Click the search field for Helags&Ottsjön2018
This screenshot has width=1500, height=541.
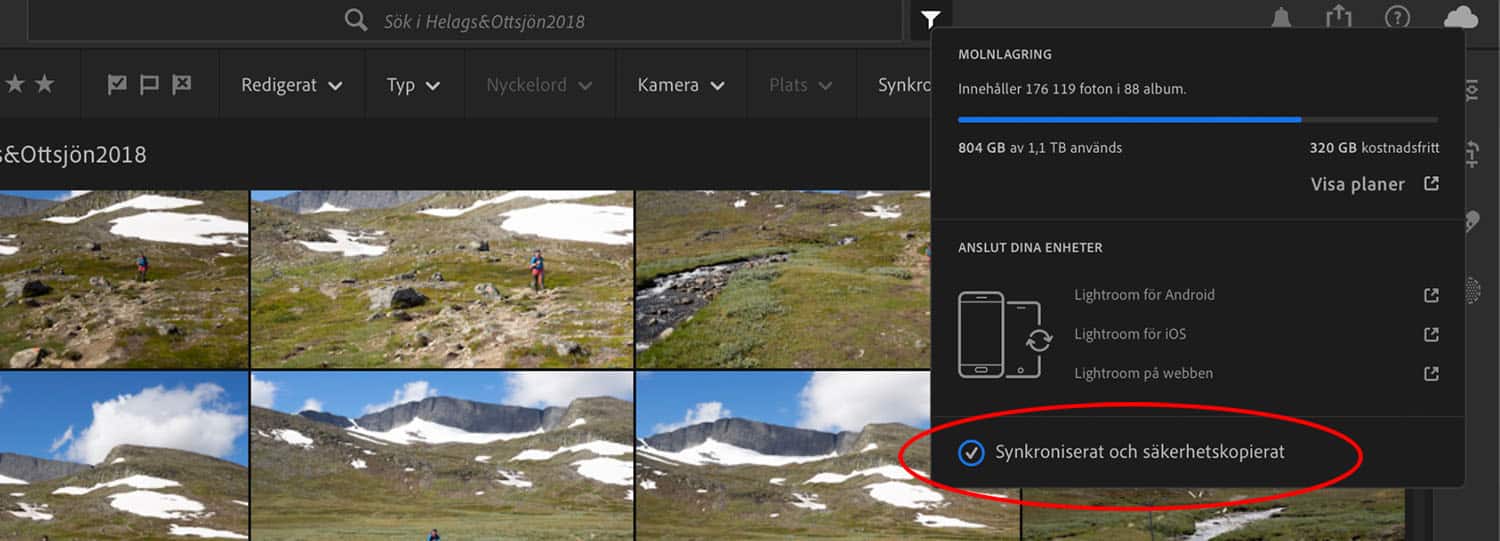coord(600,21)
